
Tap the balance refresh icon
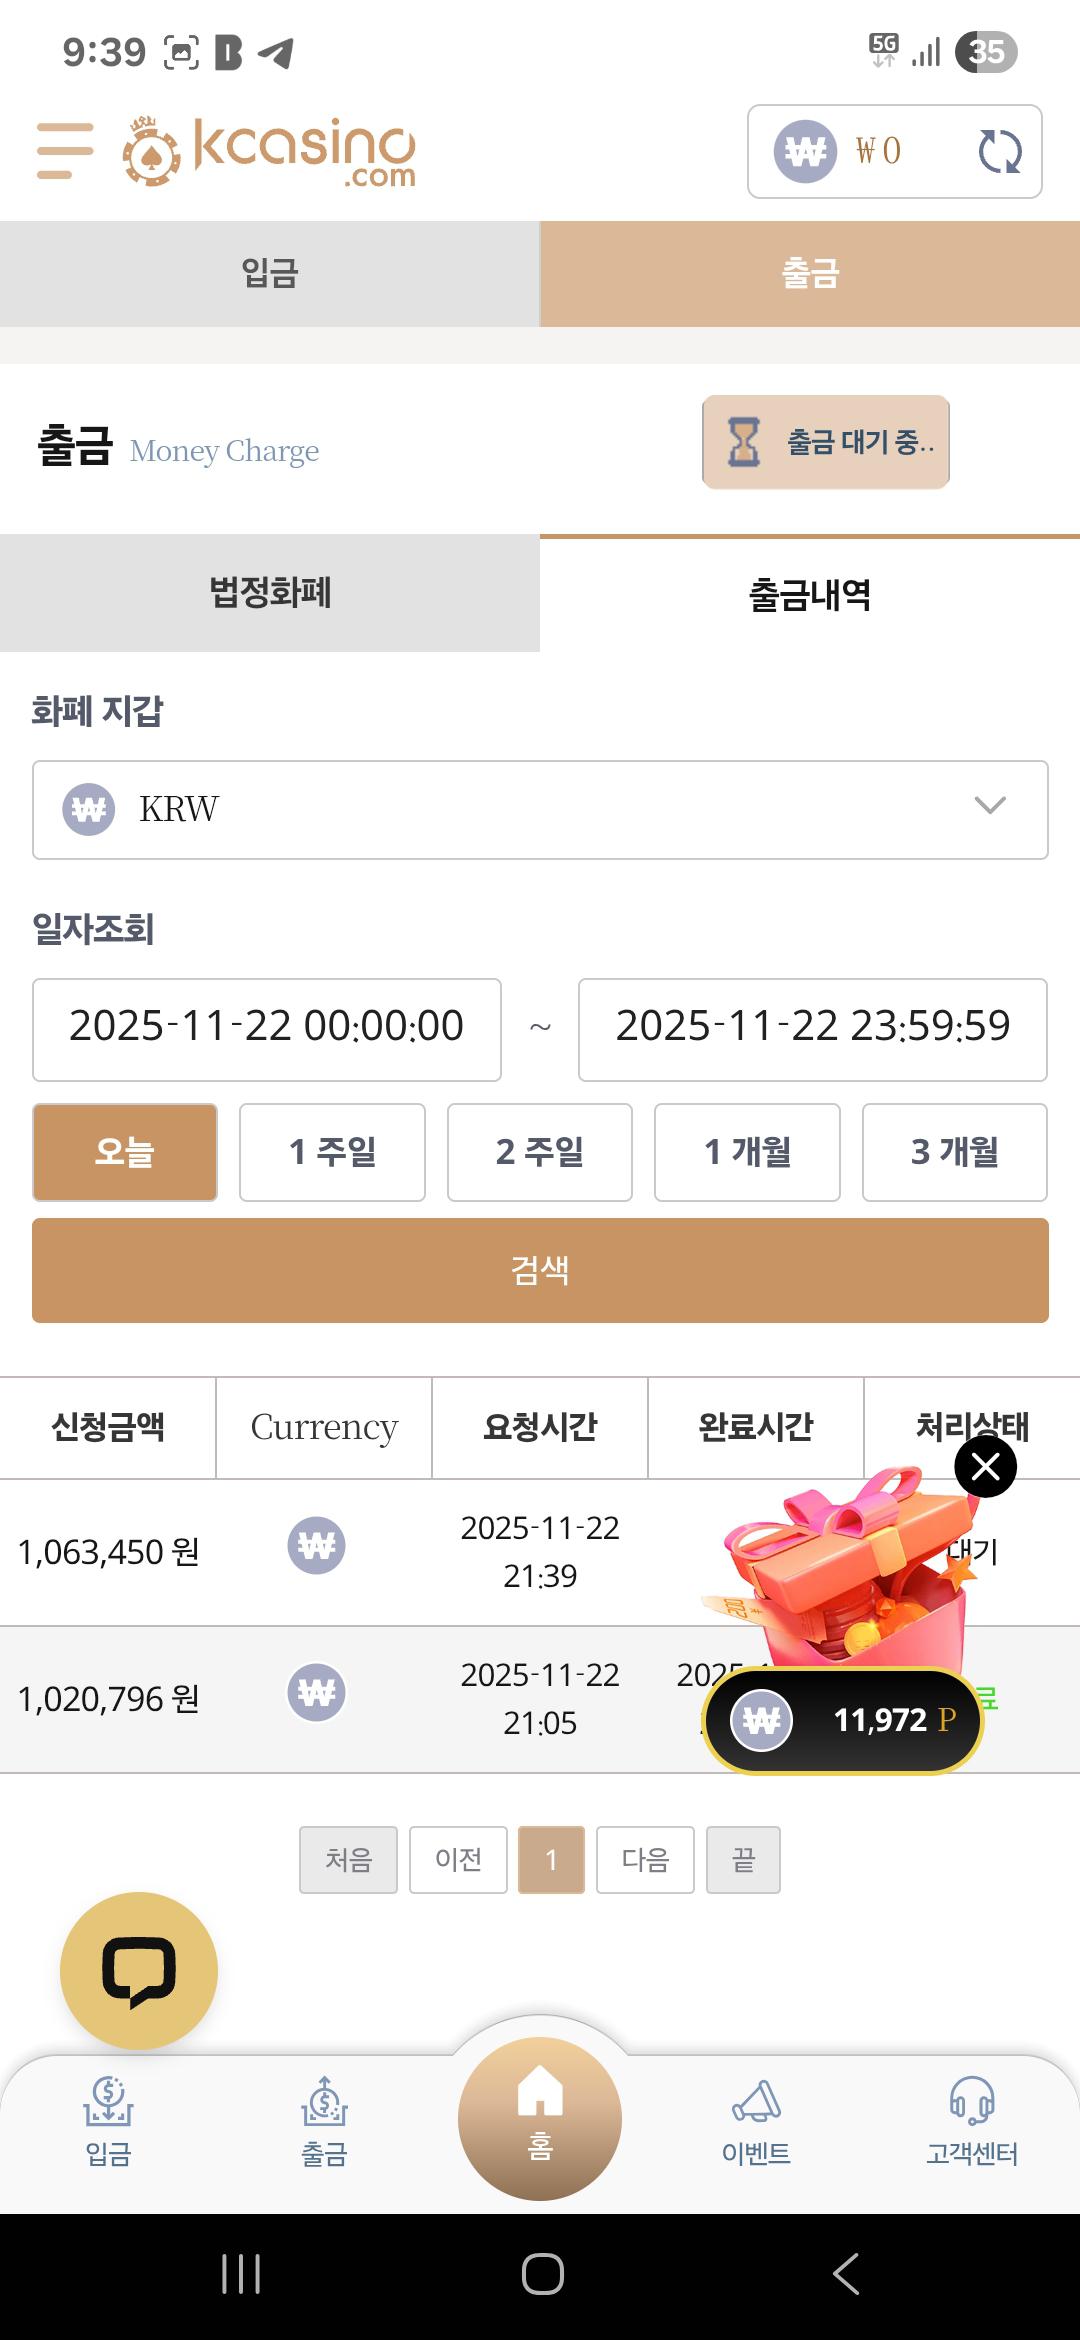click(999, 152)
